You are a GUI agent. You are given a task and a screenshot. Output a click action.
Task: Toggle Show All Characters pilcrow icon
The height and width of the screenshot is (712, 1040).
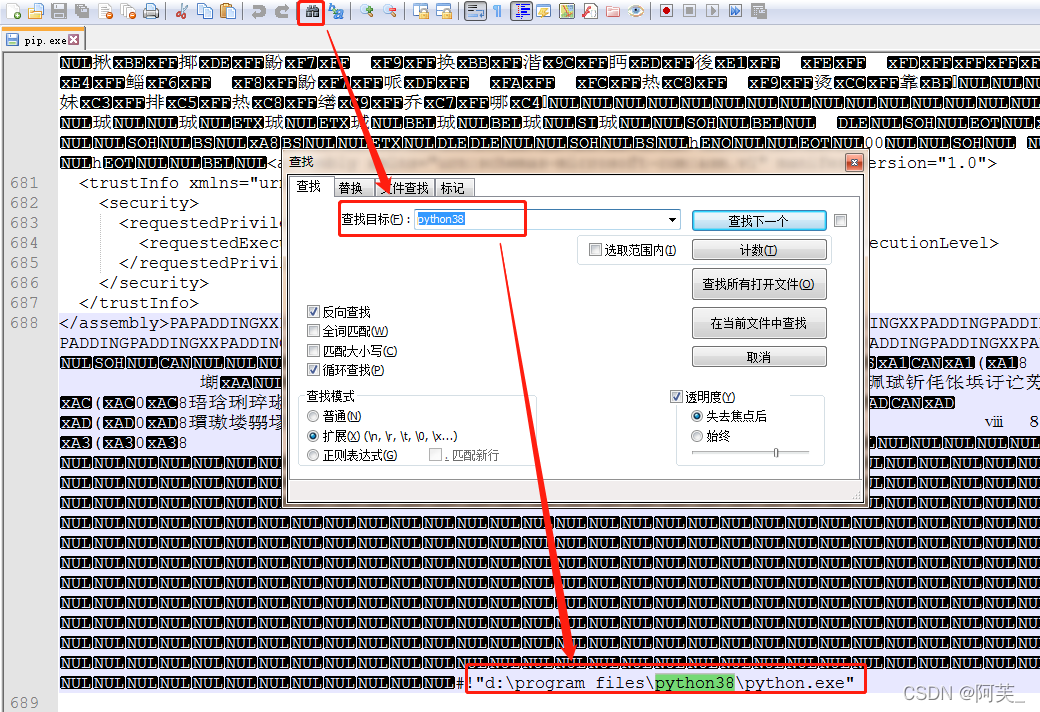(497, 11)
